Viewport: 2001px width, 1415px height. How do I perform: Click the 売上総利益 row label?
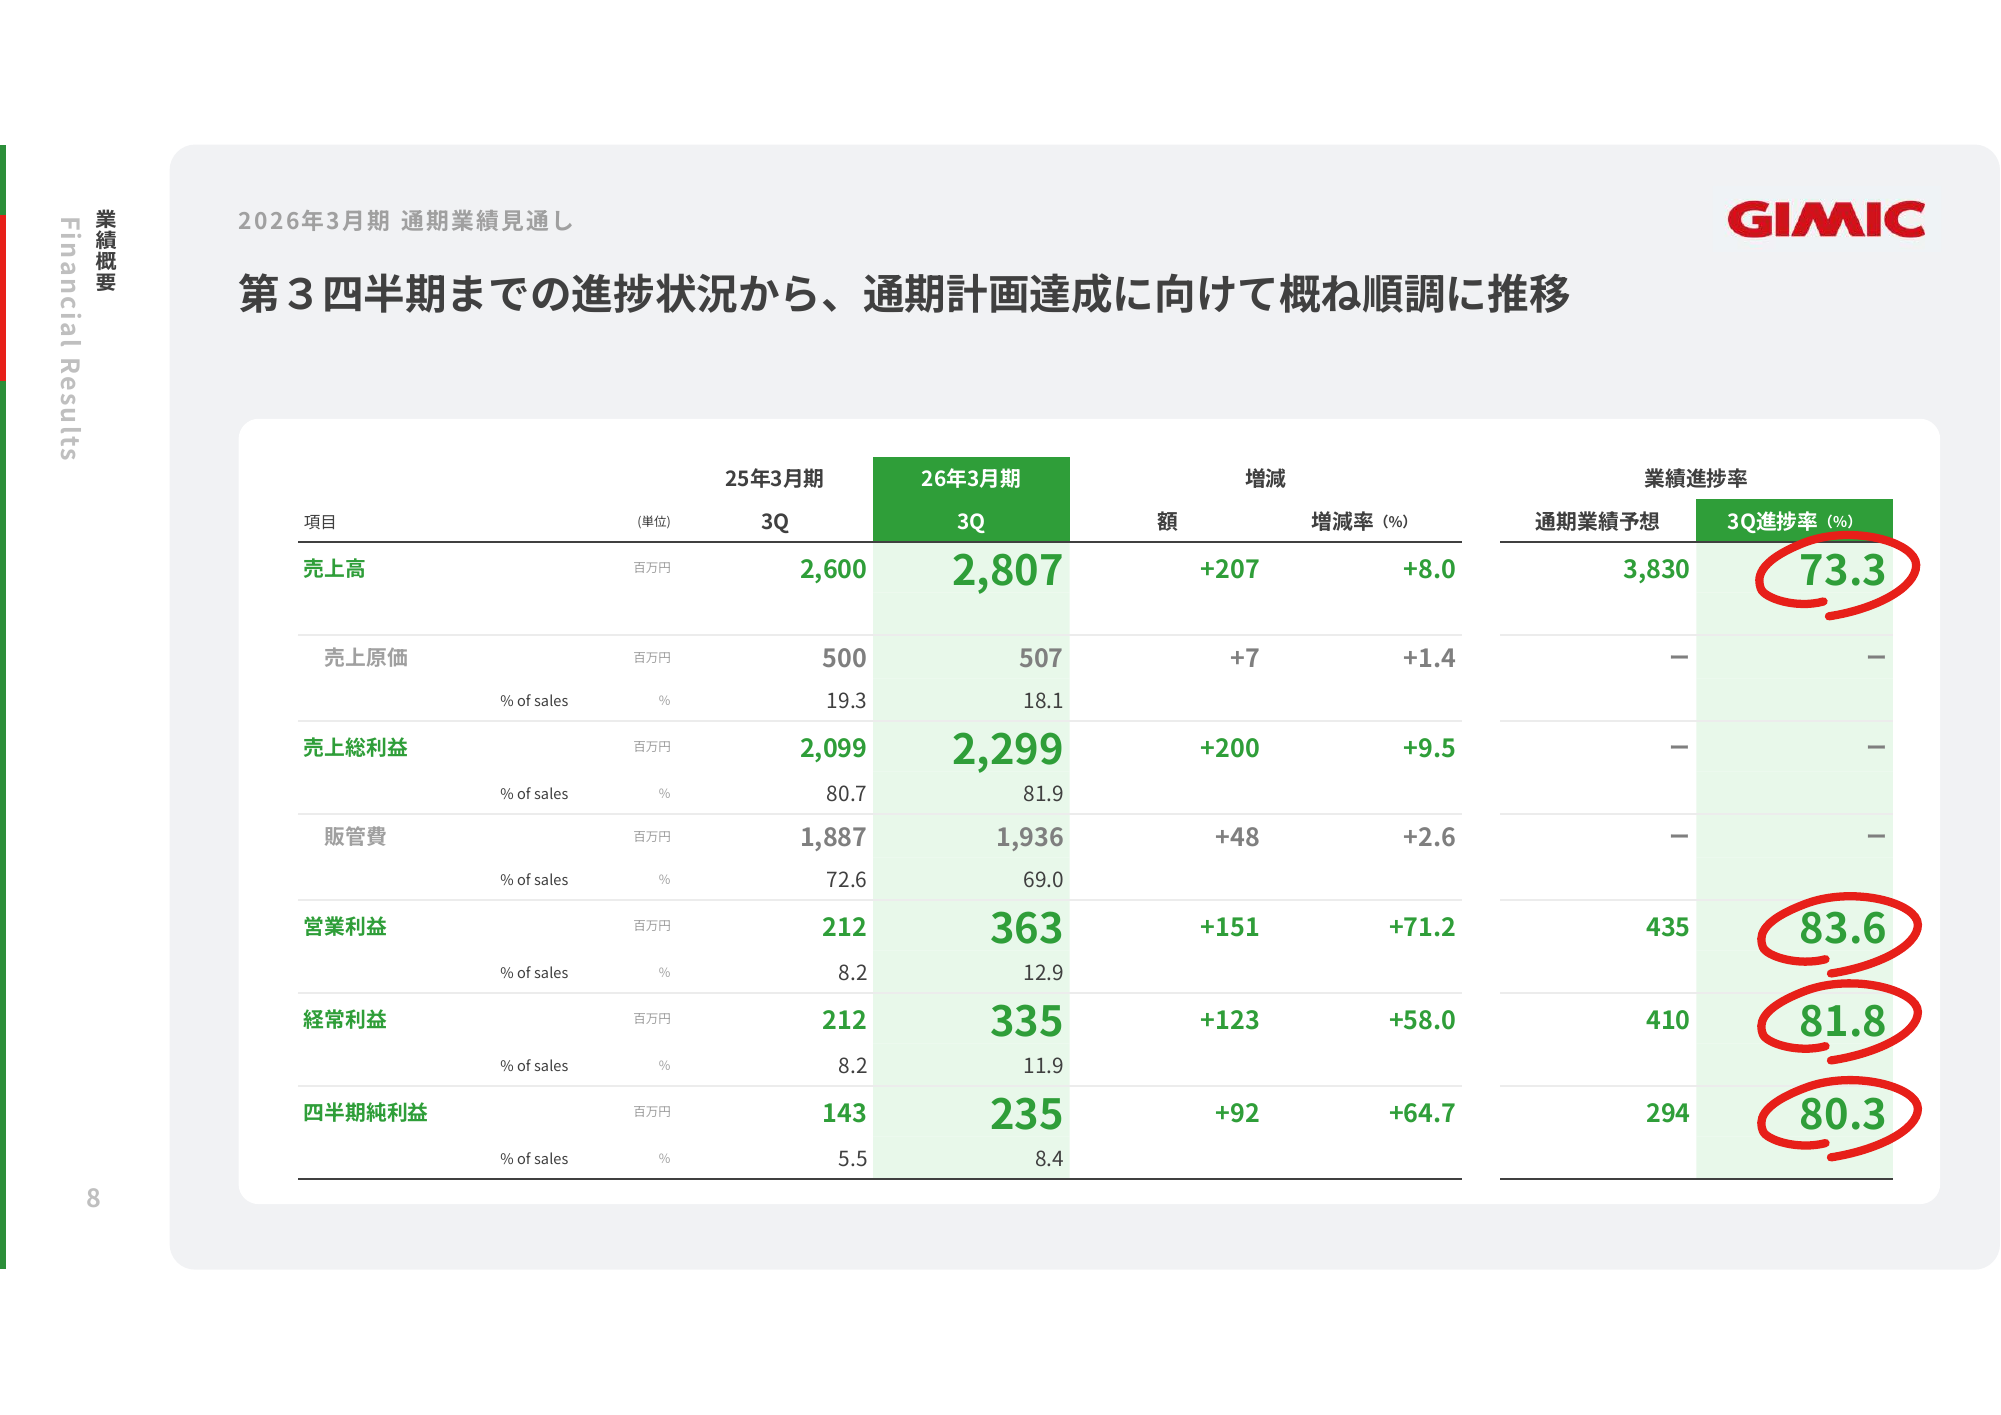[355, 748]
